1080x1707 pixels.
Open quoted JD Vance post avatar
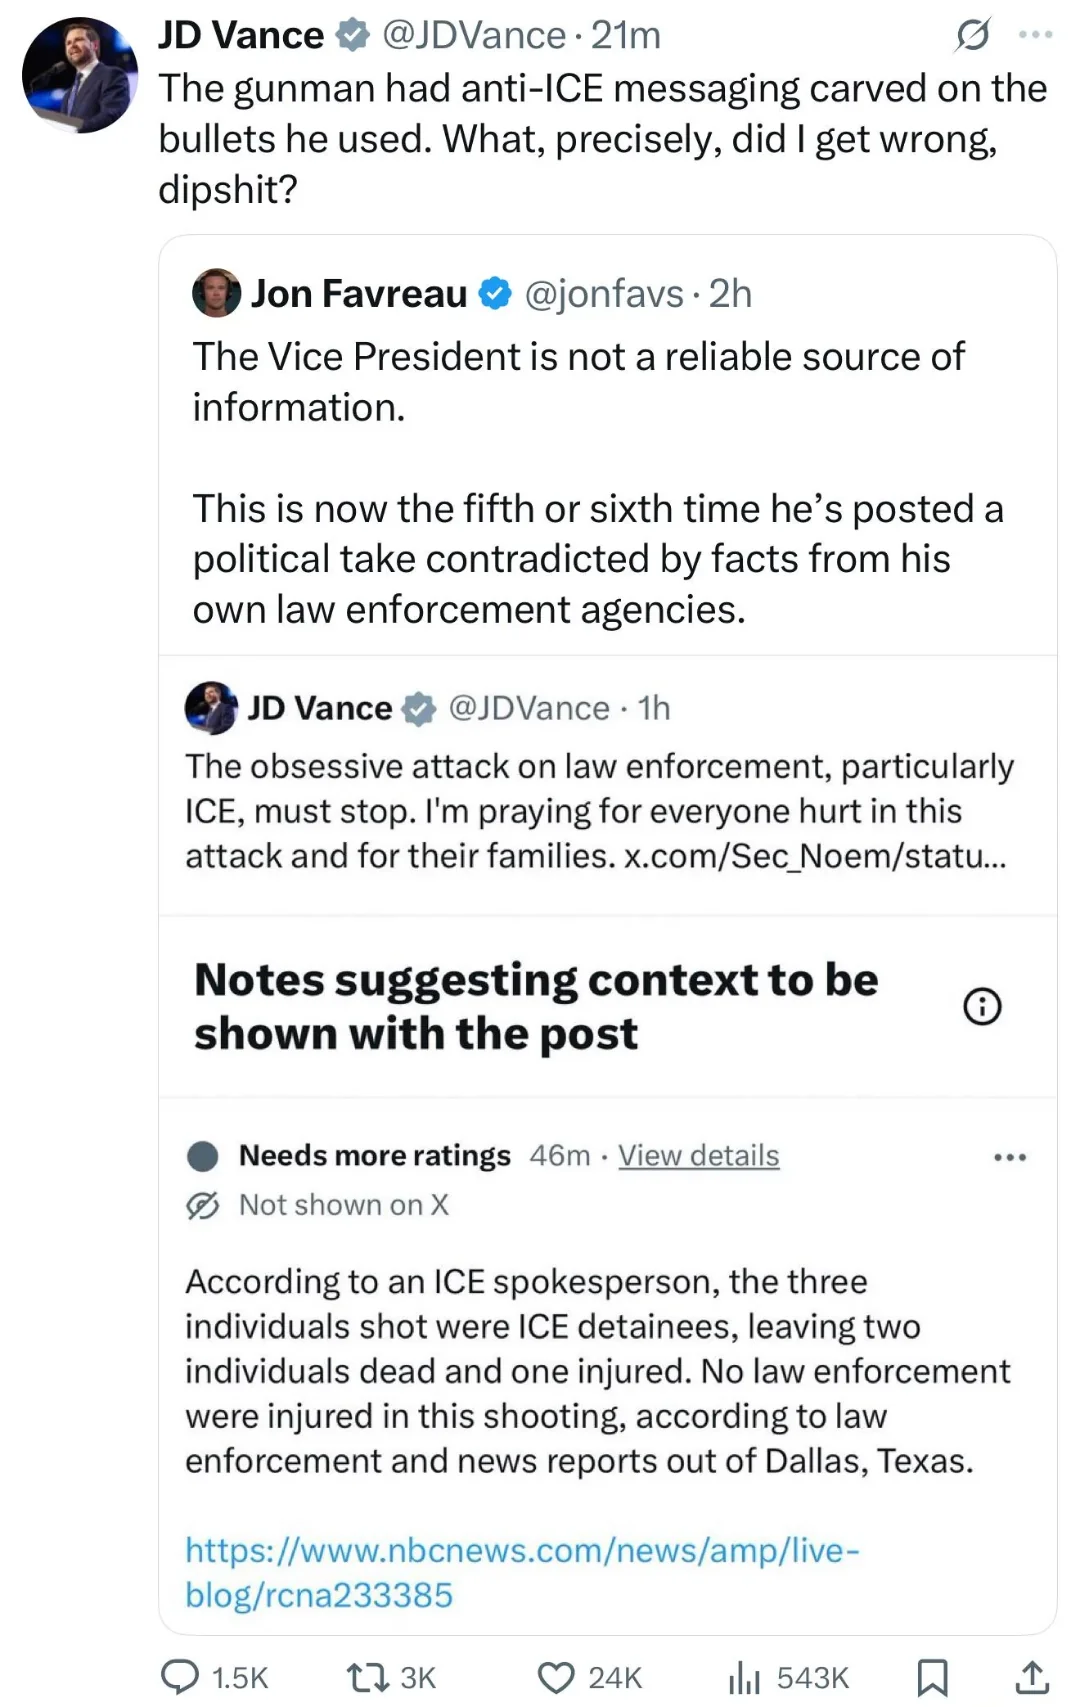pyautogui.click(x=211, y=707)
